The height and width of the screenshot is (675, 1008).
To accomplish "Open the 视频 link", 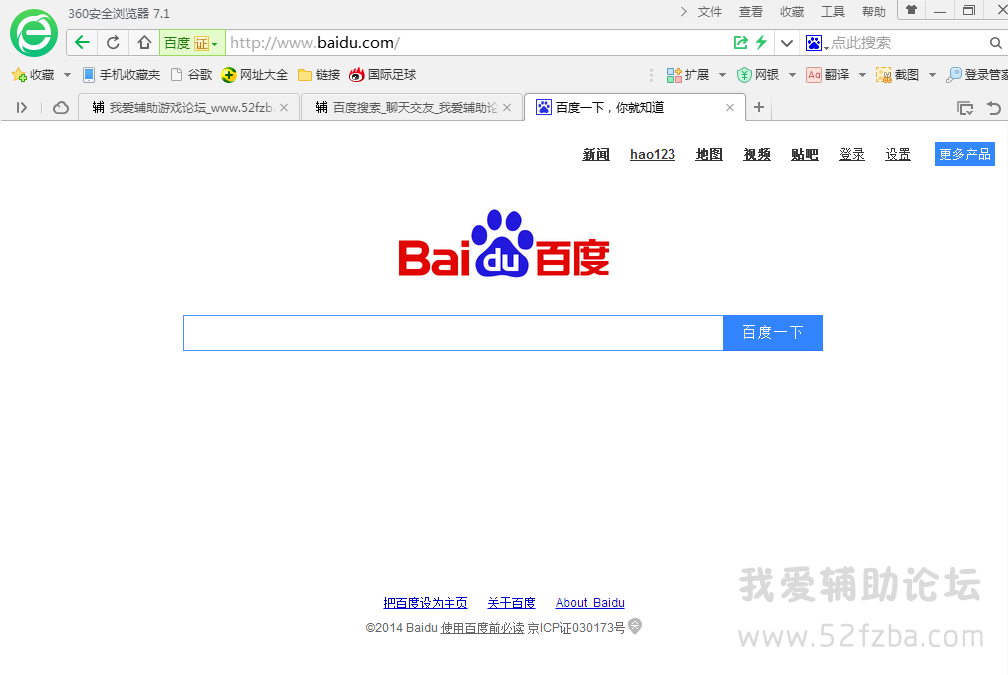I will (x=757, y=154).
